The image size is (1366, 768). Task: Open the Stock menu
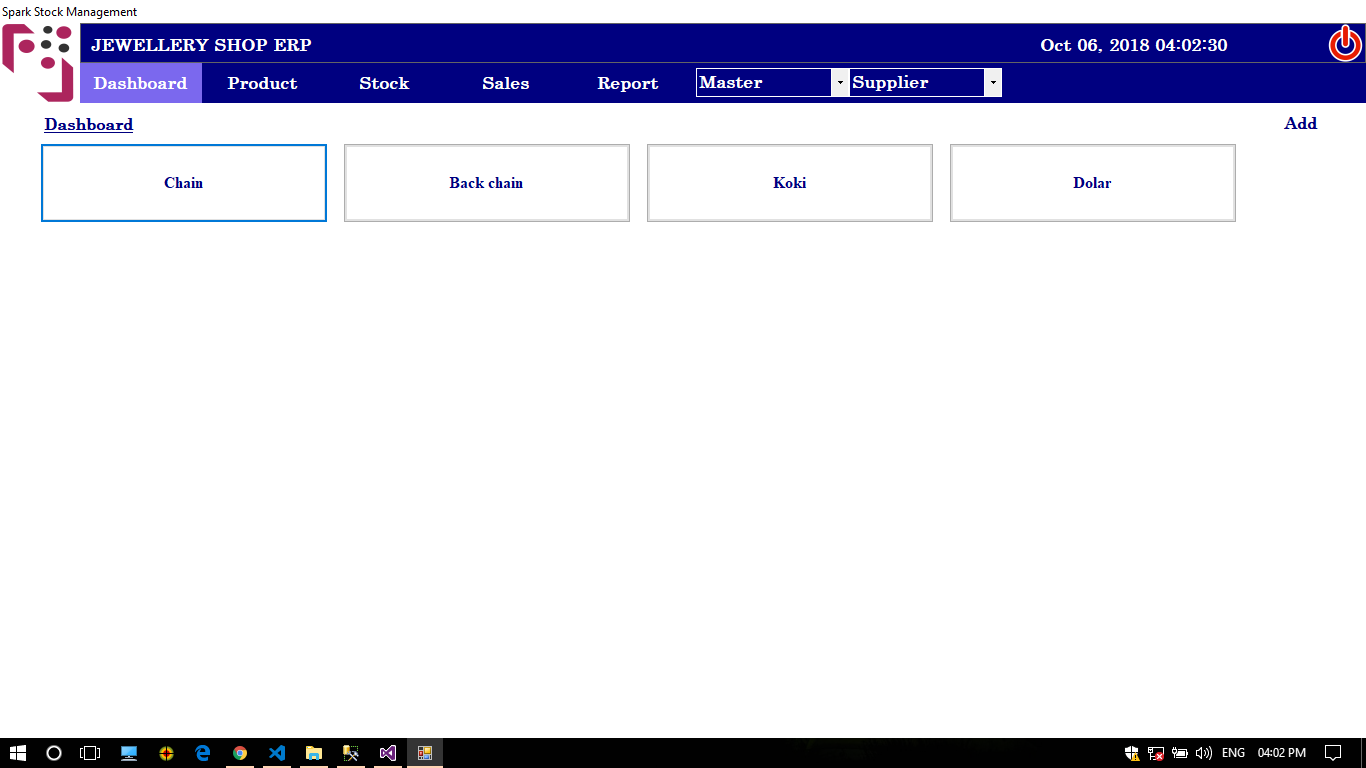pos(384,83)
